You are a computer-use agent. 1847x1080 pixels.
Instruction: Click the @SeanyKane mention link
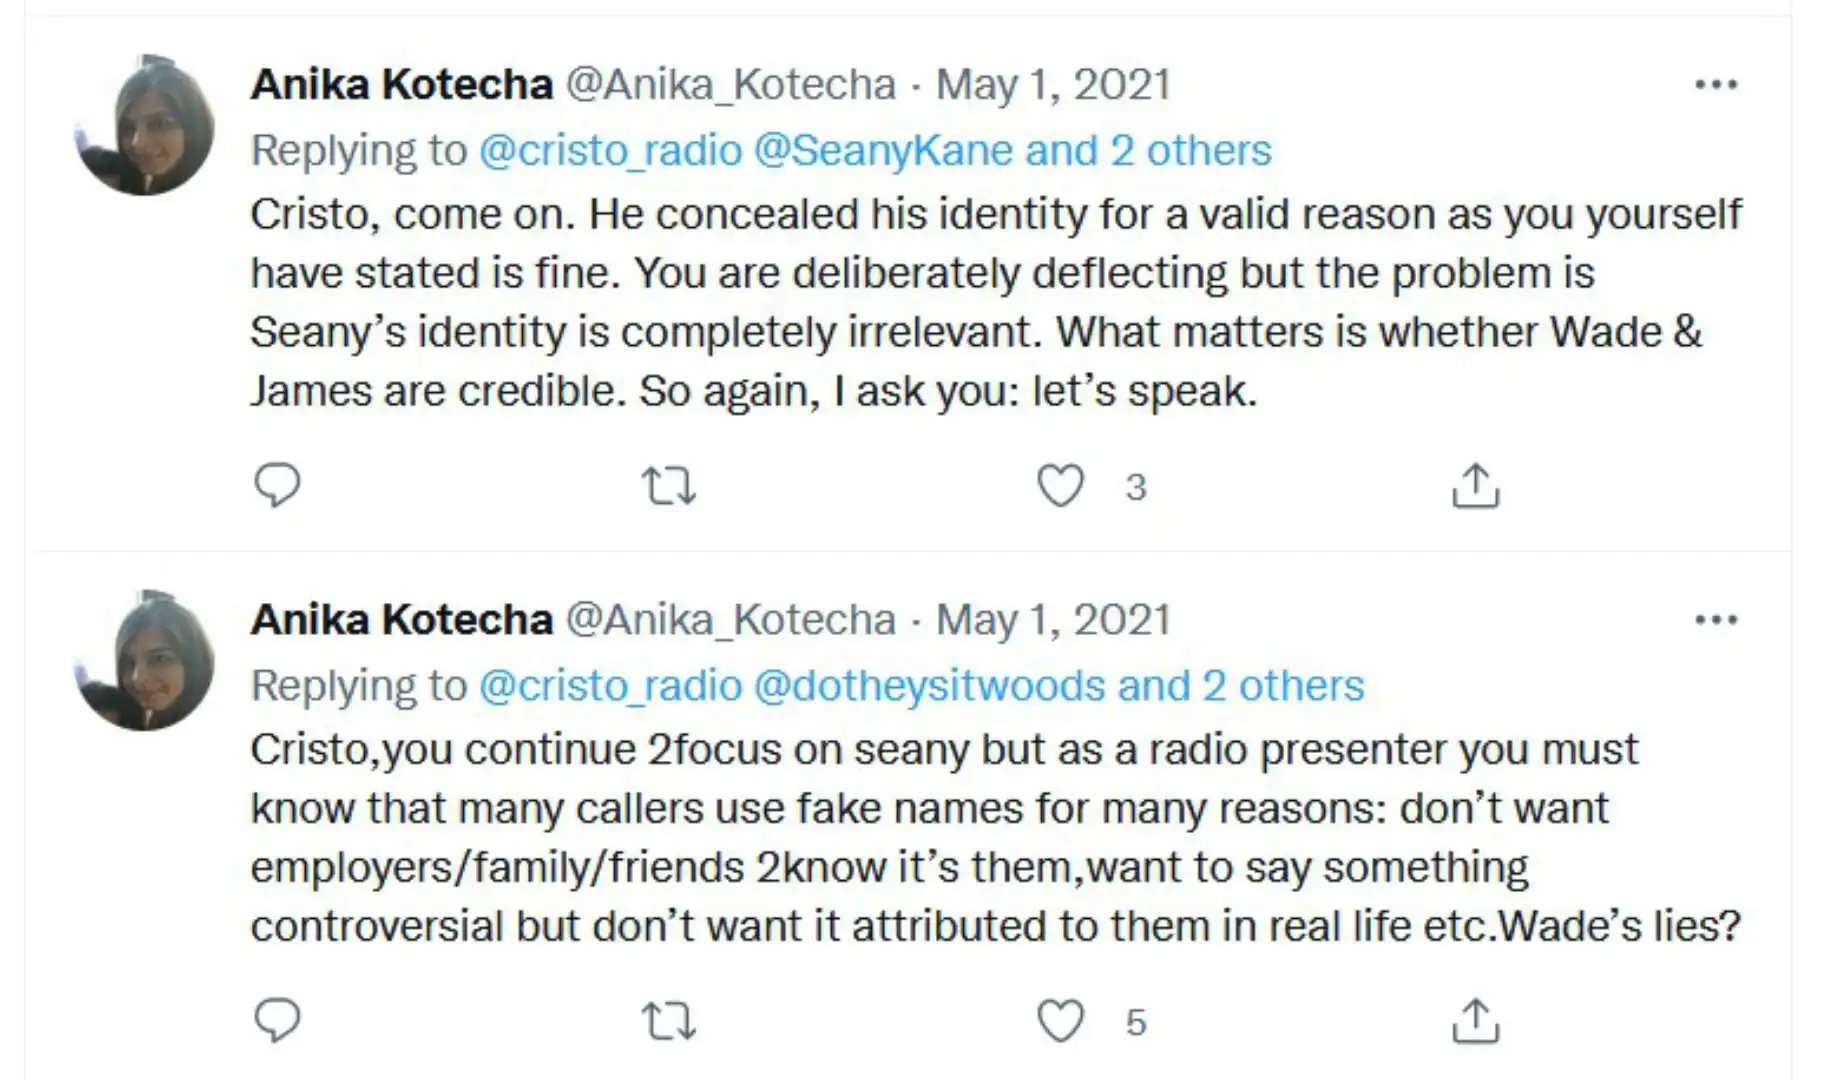(x=883, y=151)
